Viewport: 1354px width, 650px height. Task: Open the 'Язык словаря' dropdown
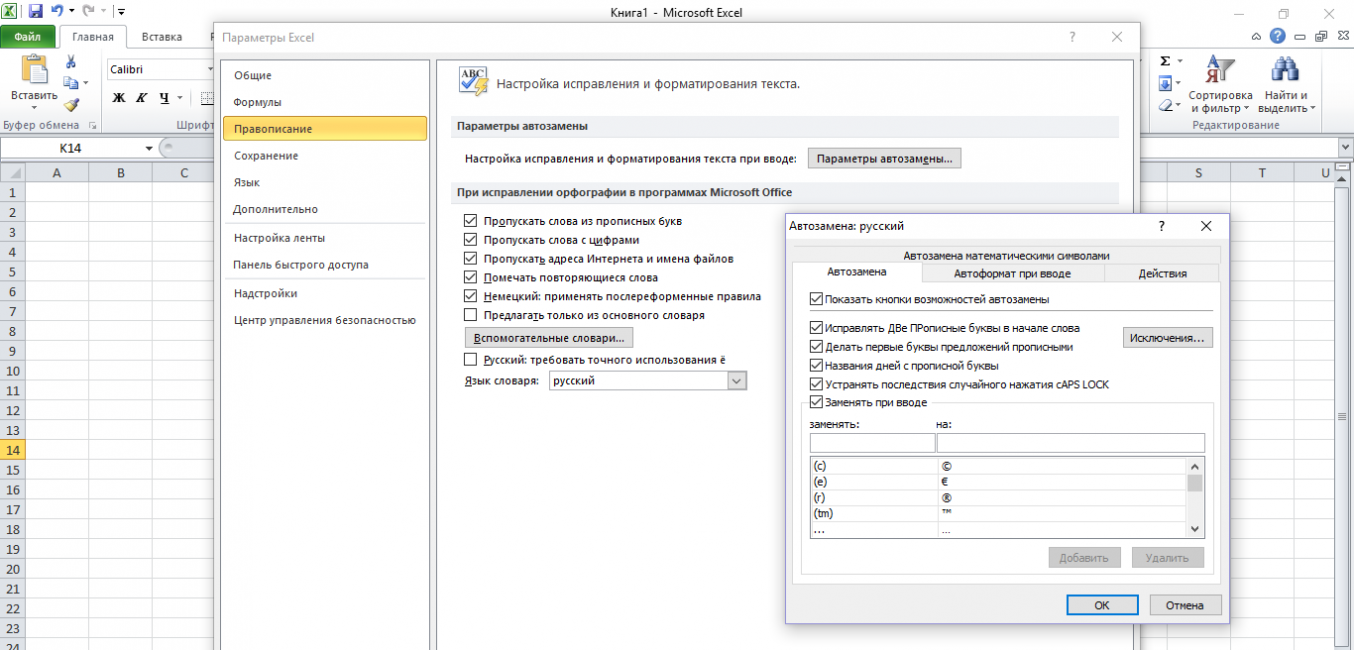coord(737,381)
